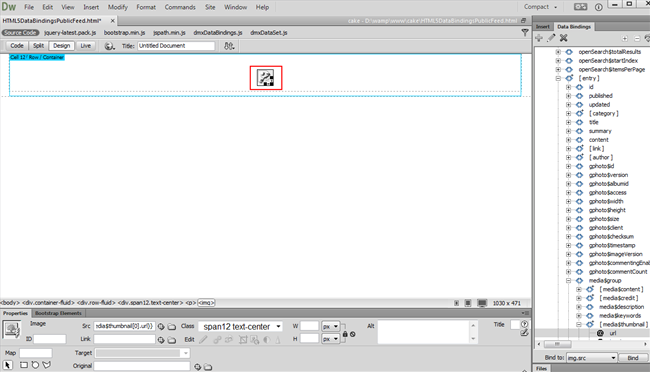Viewport: 650px width, 372px height.
Task: Toggle the Live view button
Action: click(x=85, y=46)
